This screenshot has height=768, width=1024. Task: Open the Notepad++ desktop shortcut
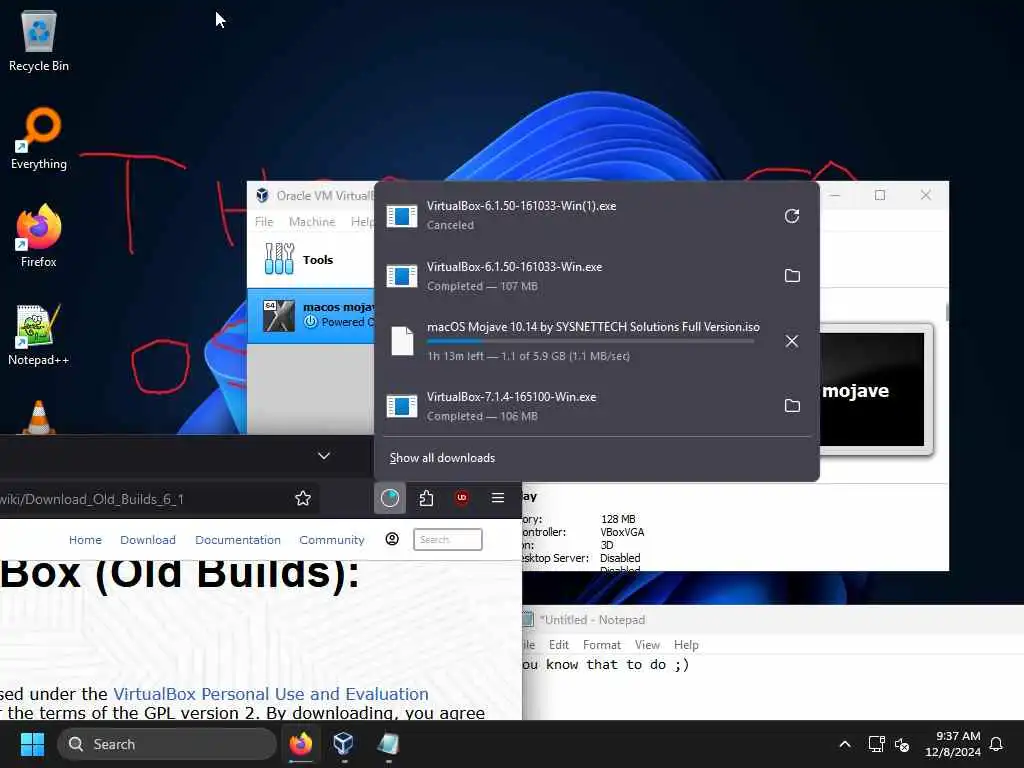point(39,334)
